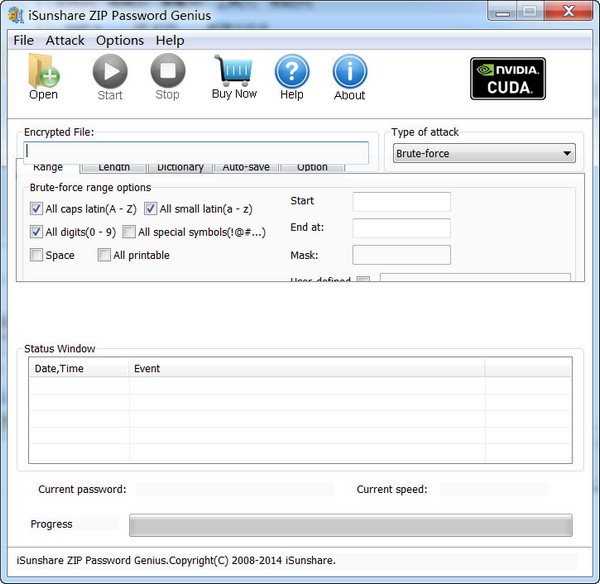The image size is (600, 584).
Task: Click the Open folder icon
Action: (x=43, y=72)
